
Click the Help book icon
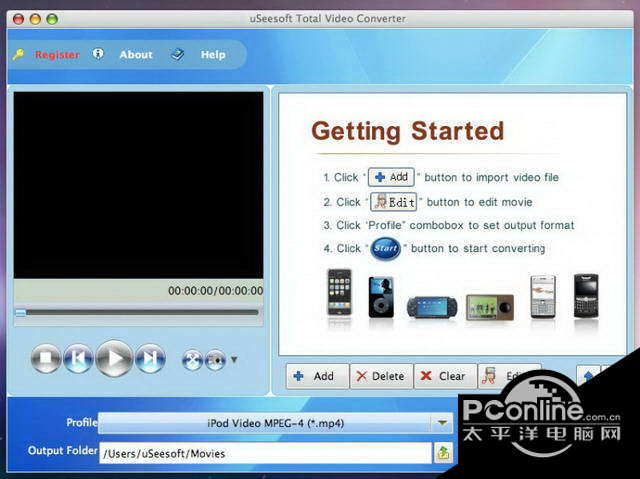[177, 54]
